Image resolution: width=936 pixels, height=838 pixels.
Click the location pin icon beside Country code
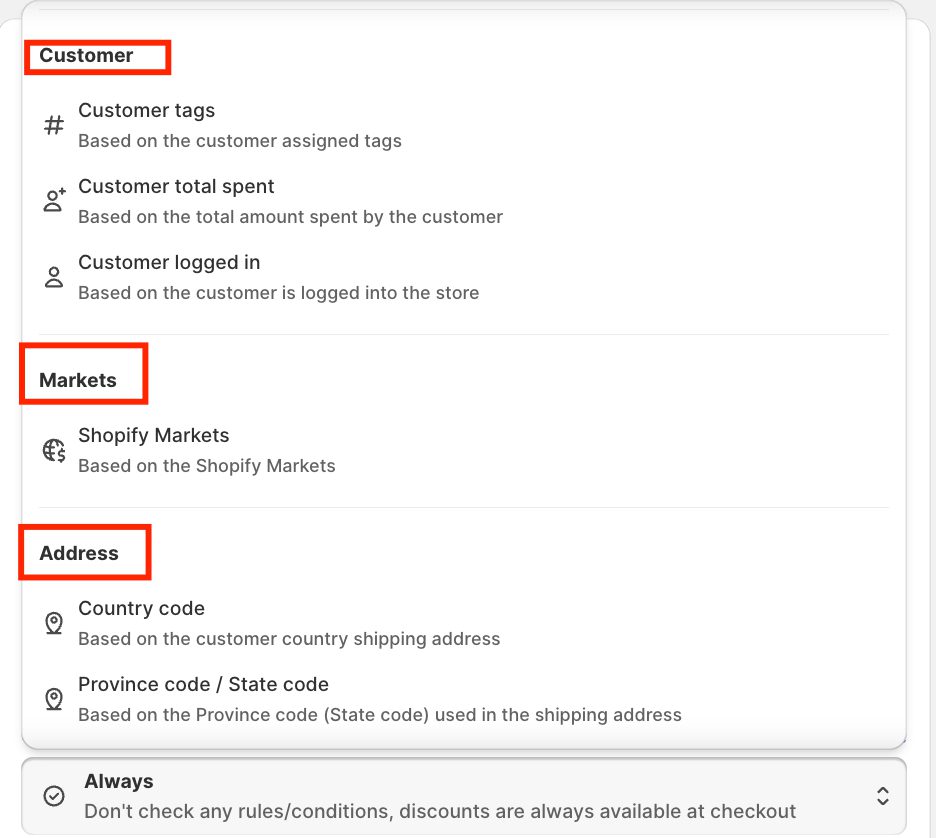click(x=54, y=623)
